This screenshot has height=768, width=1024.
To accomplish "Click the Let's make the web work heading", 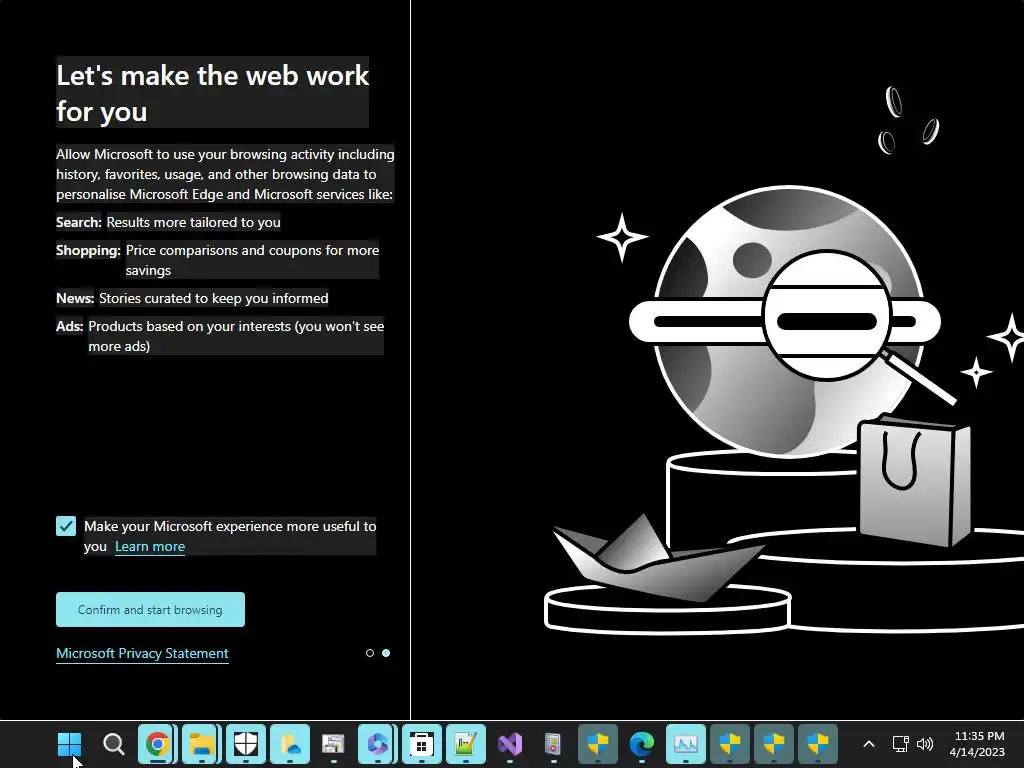I will pyautogui.click(x=212, y=93).
